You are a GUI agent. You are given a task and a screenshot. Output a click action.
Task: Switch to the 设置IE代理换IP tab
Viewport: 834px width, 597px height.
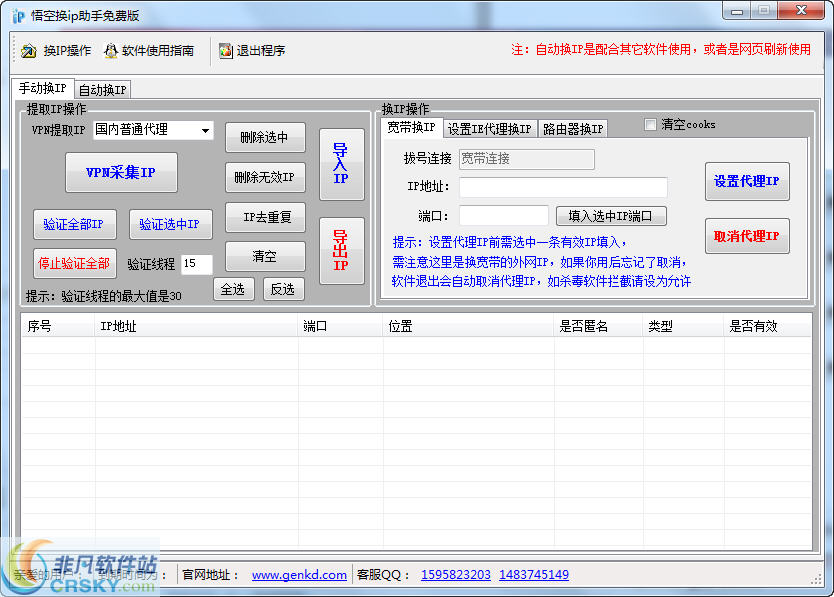click(490, 128)
